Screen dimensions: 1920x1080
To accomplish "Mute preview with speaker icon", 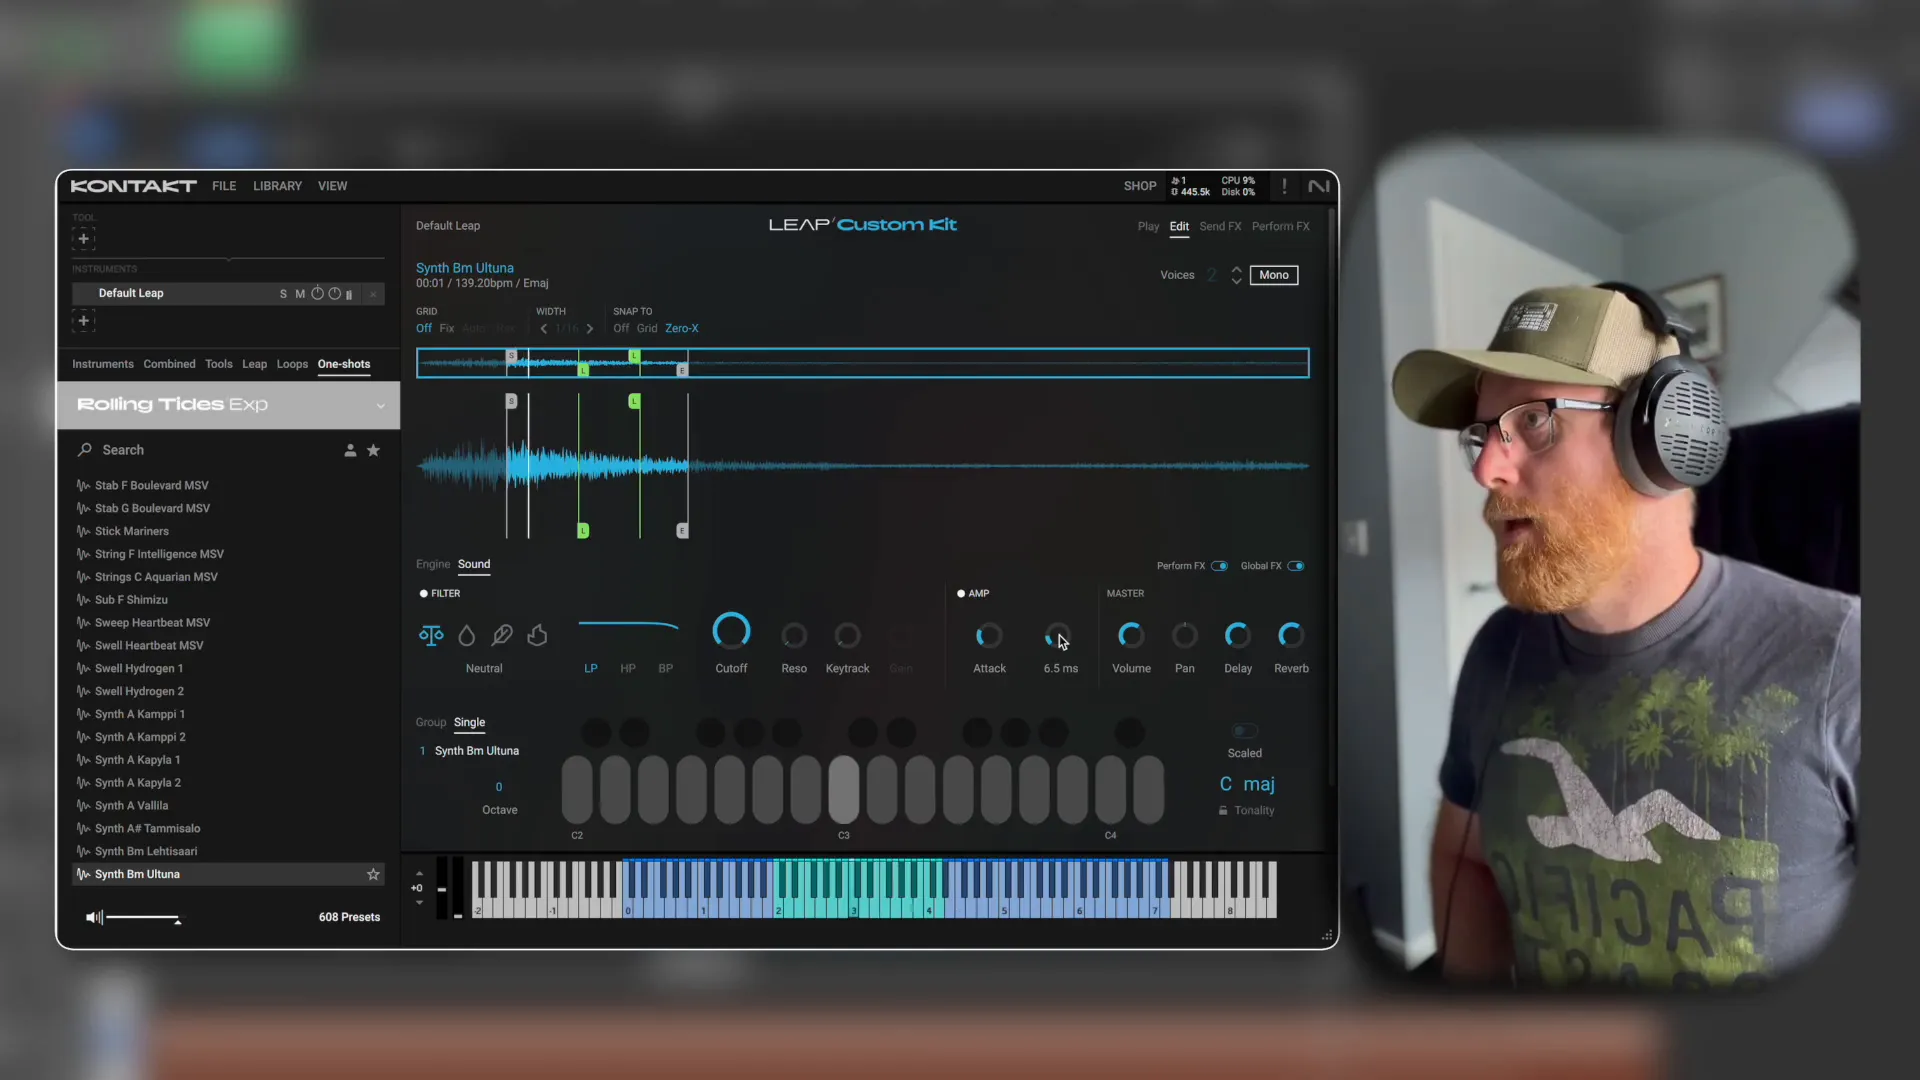I will click(94, 918).
